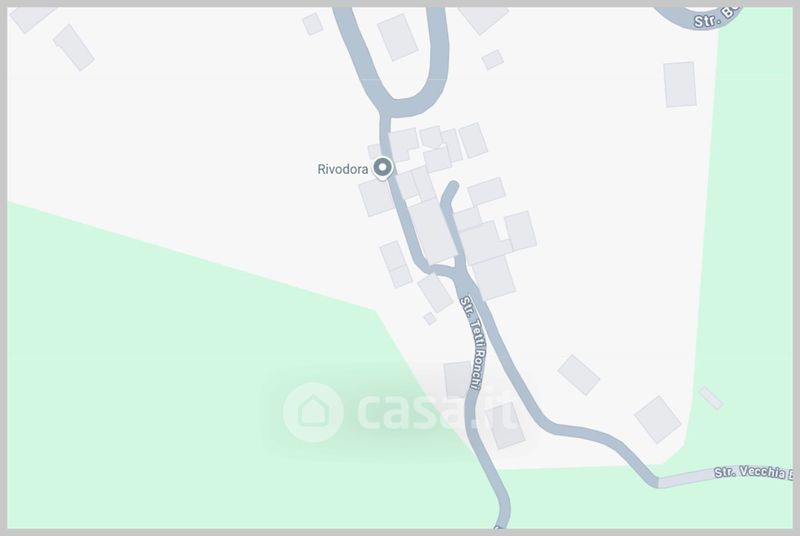Click the U-shaped road loop at top
800x536 pixels.
tap(393, 61)
